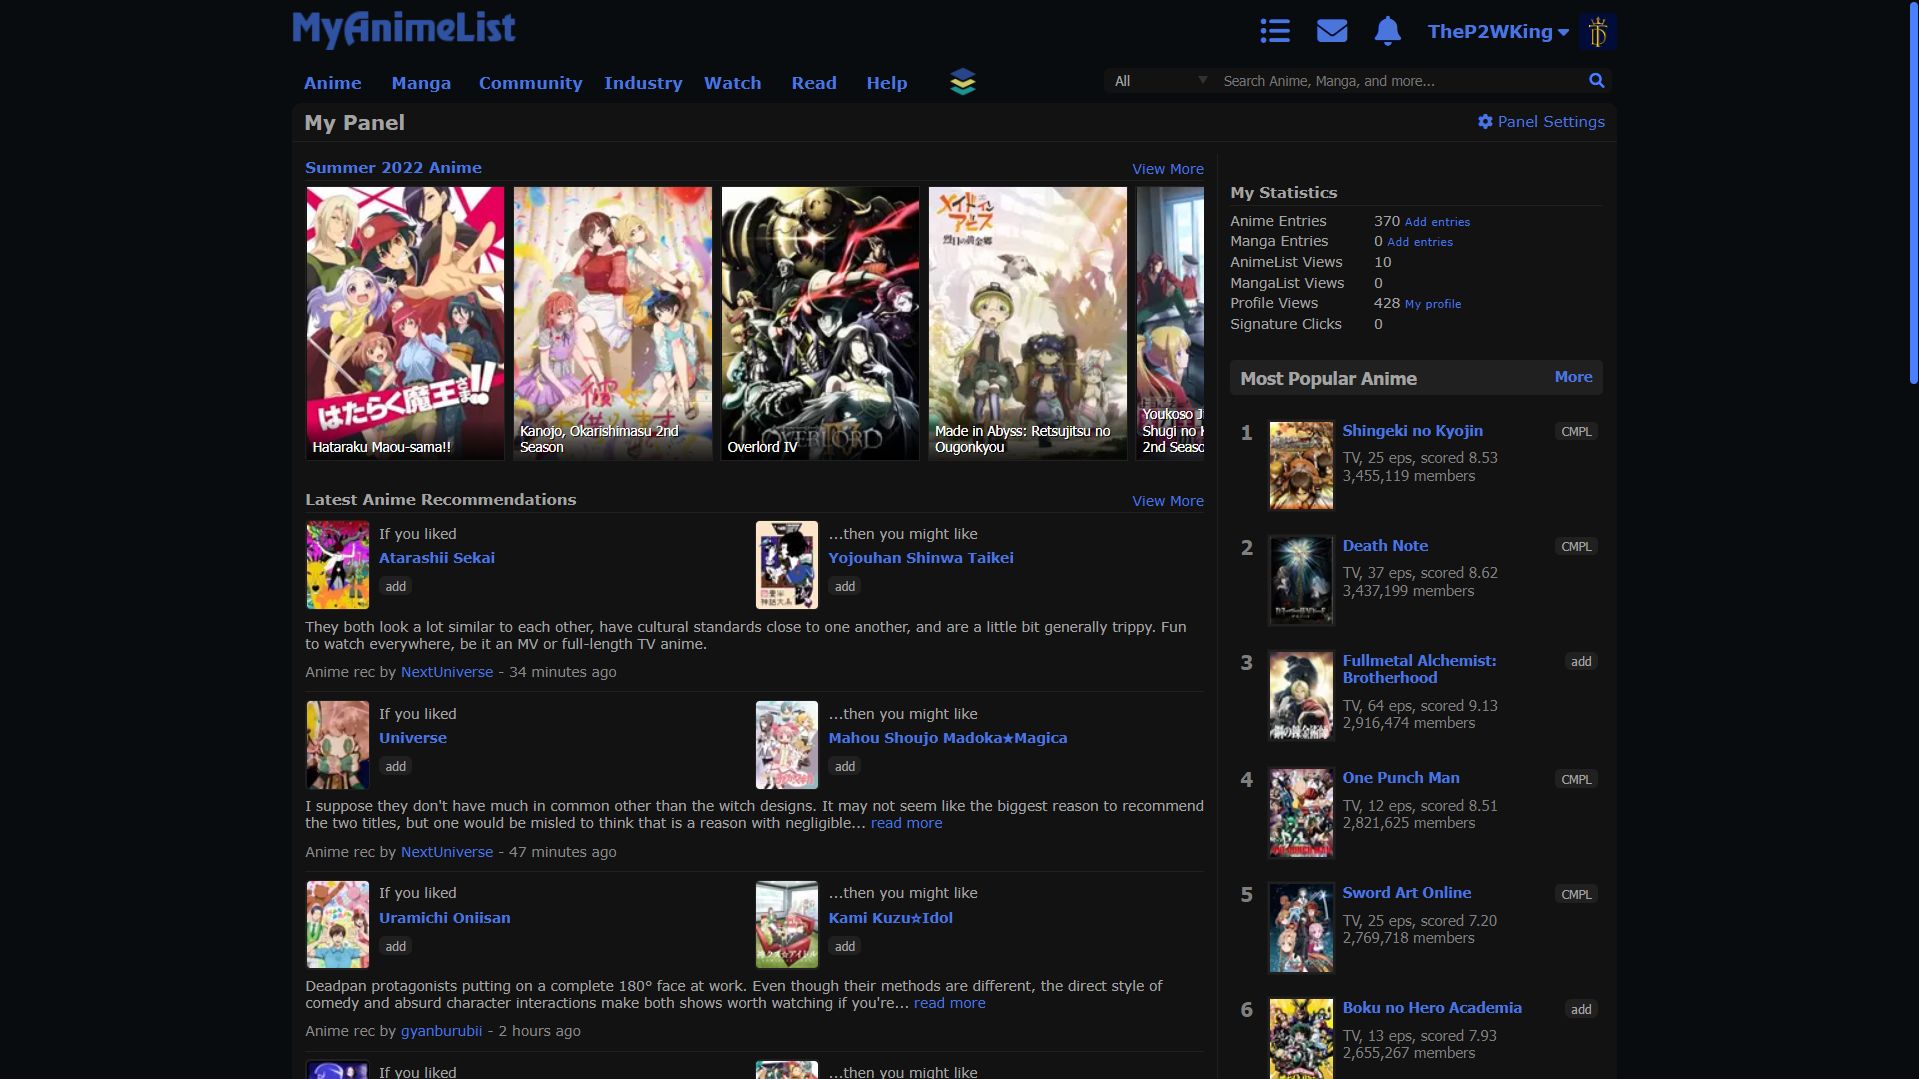The width and height of the screenshot is (1919, 1079).
Task: Add Fullmetal Alchemist: Brotherhood to list
Action: click(1580, 662)
